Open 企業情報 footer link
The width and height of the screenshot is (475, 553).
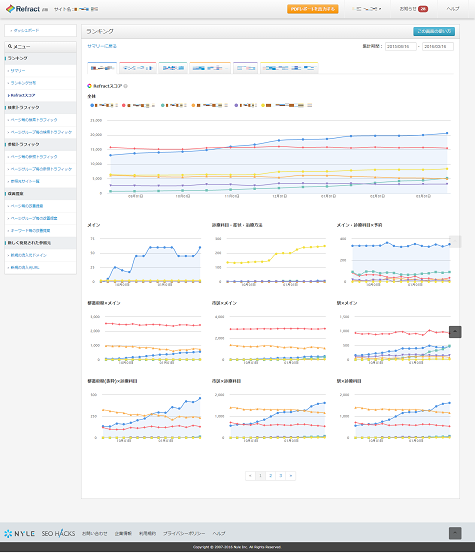[x=123, y=534]
